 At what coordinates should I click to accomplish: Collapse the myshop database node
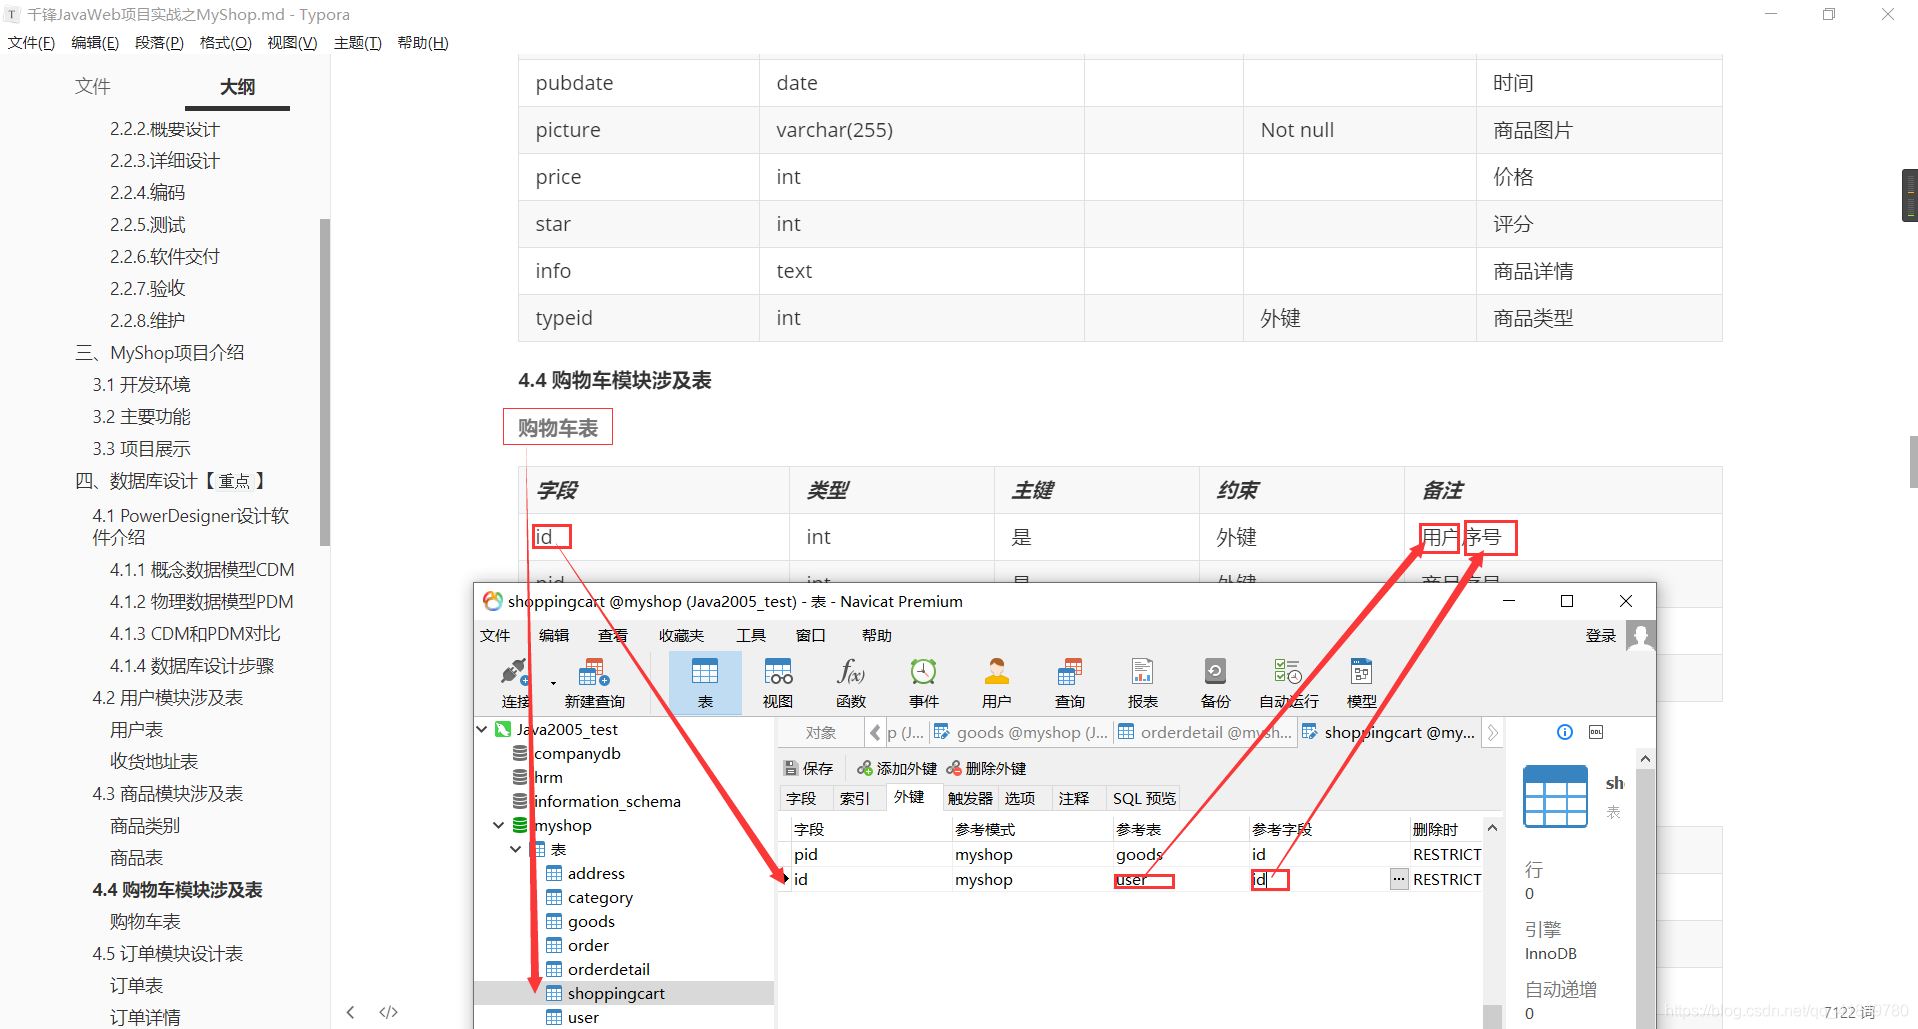coord(498,825)
